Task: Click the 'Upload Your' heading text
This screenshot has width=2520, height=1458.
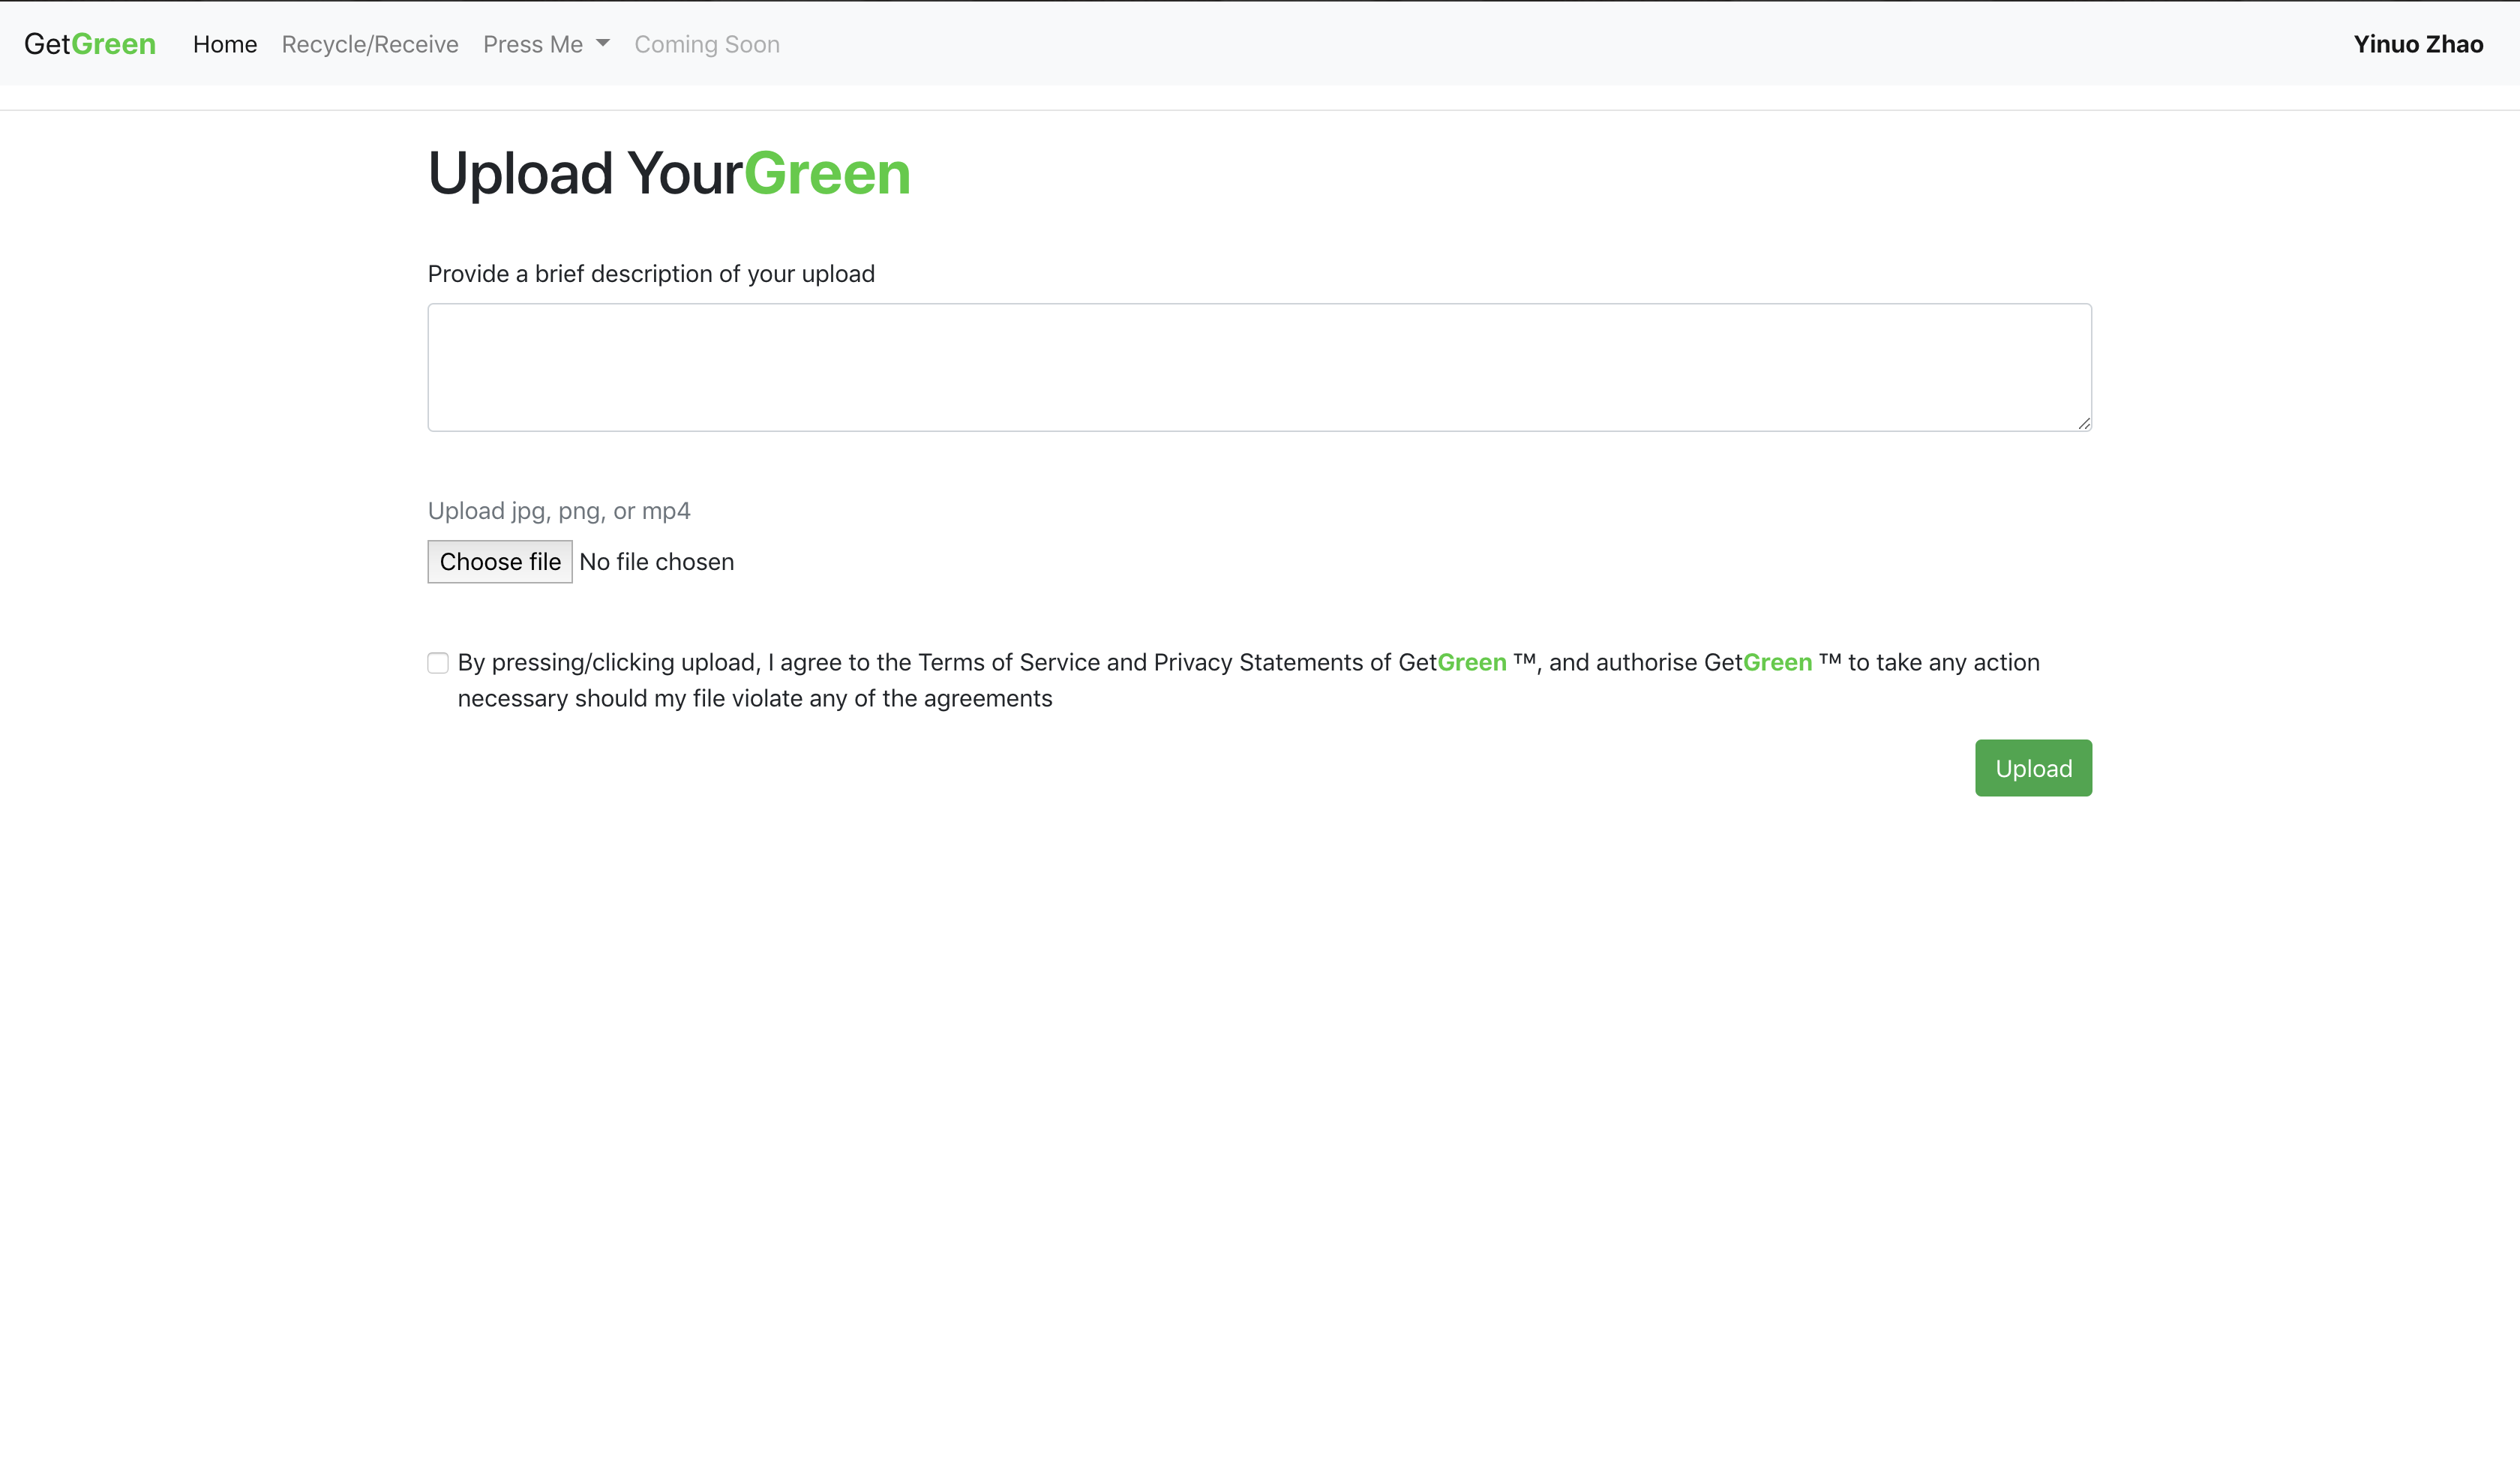Action: (x=585, y=173)
